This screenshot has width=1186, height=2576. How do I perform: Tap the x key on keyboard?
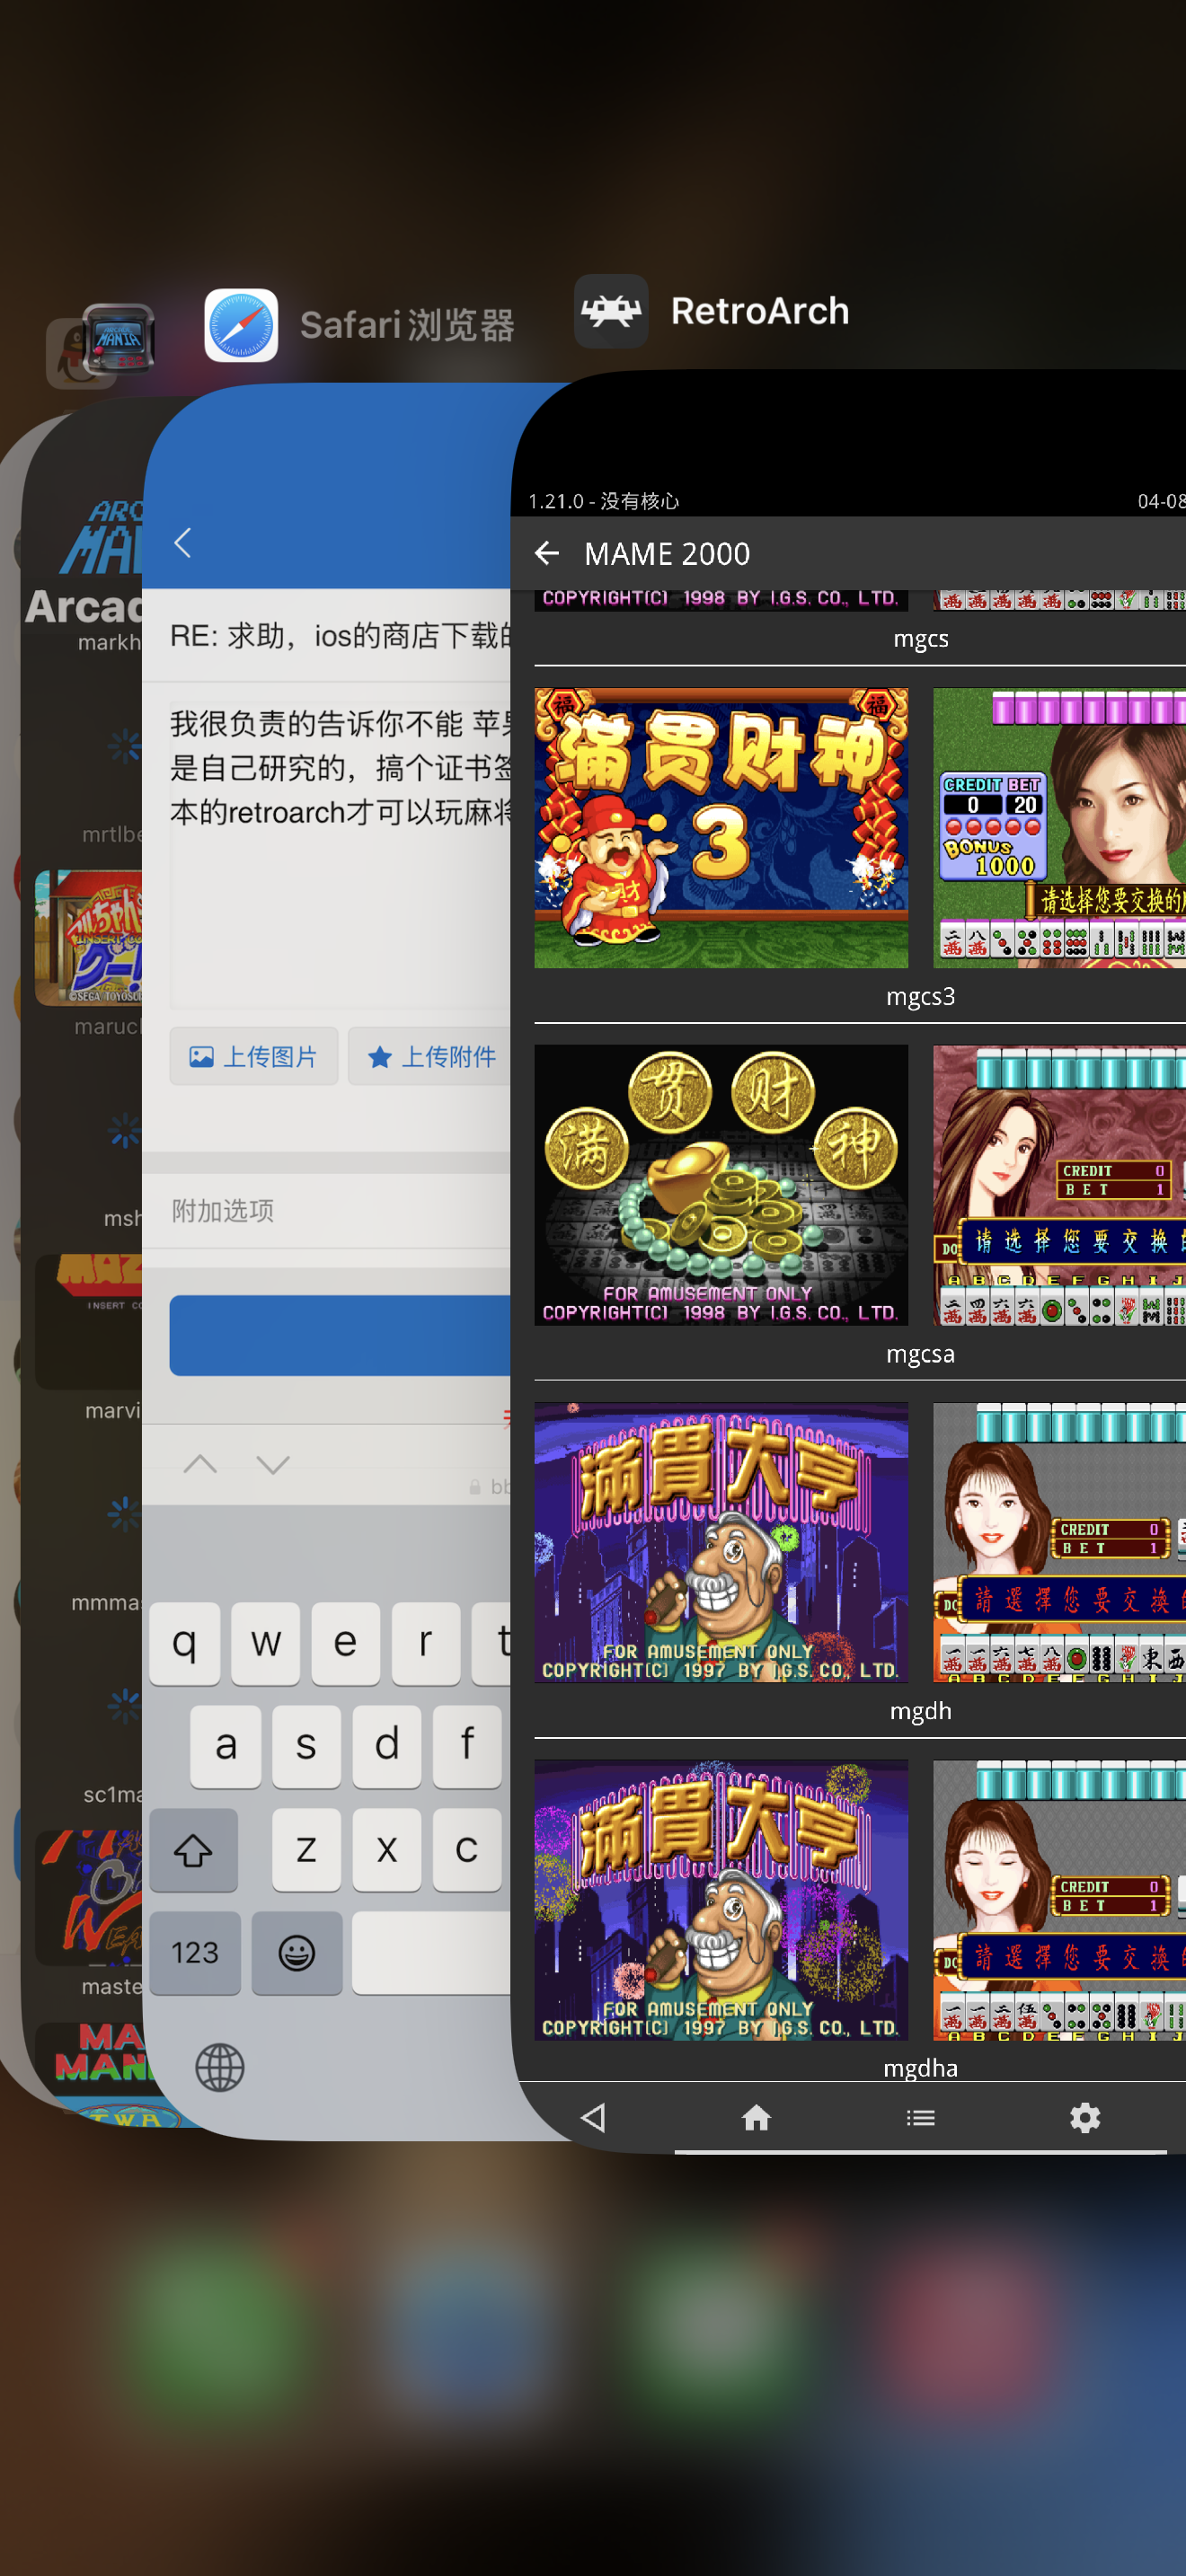[x=386, y=1849]
